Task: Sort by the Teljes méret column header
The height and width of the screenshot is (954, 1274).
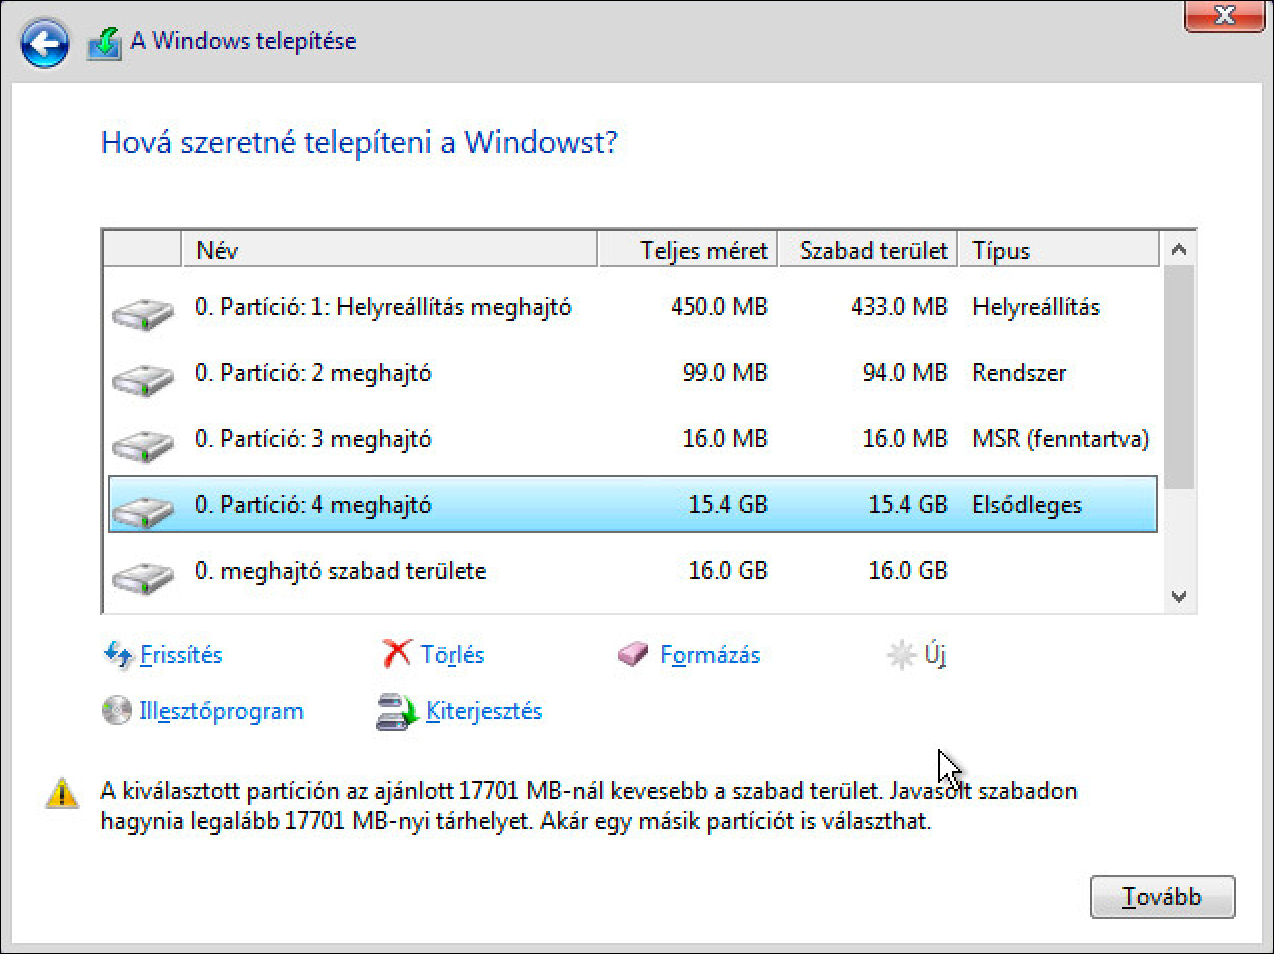Action: coord(688,250)
